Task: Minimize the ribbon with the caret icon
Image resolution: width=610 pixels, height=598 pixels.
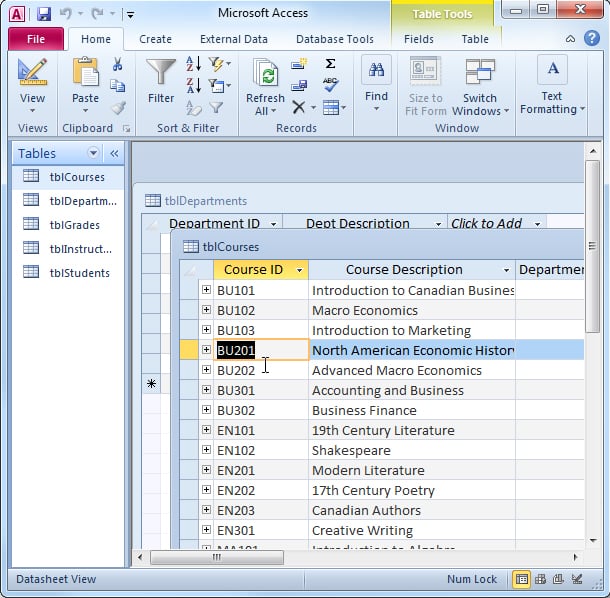Action: click(x=570, y=39)
